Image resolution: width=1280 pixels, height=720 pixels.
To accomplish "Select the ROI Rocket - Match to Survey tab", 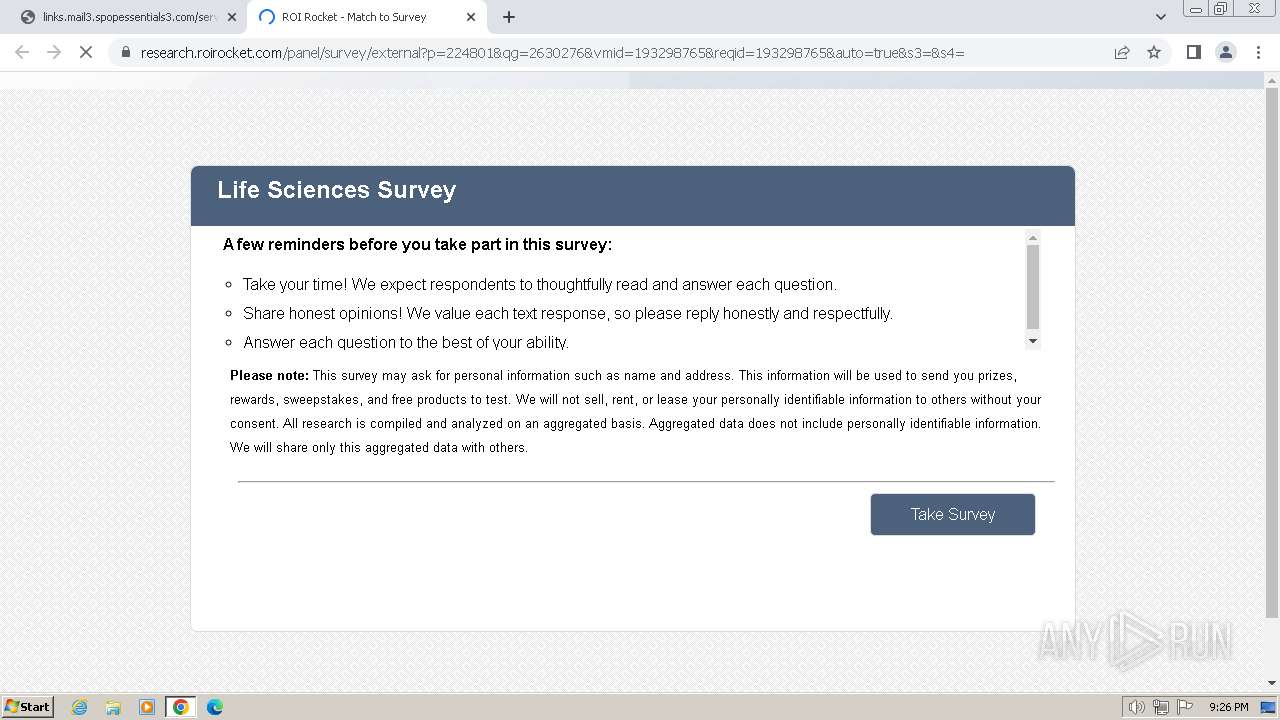I will coord(354,17).
